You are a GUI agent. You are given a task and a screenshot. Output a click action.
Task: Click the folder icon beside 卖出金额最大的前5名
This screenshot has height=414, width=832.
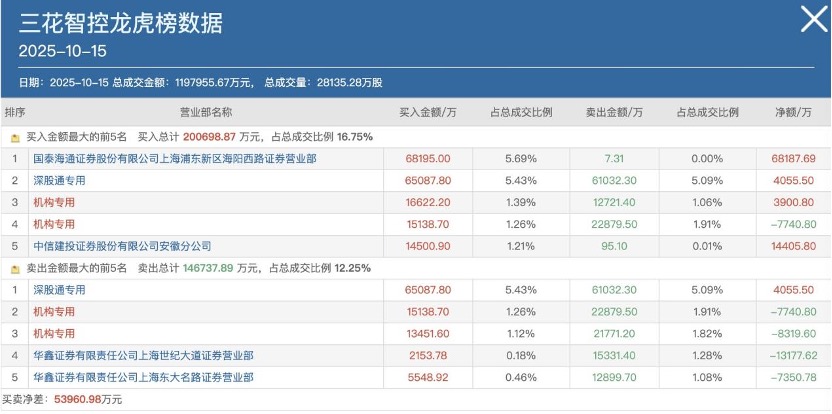(15, 269)
